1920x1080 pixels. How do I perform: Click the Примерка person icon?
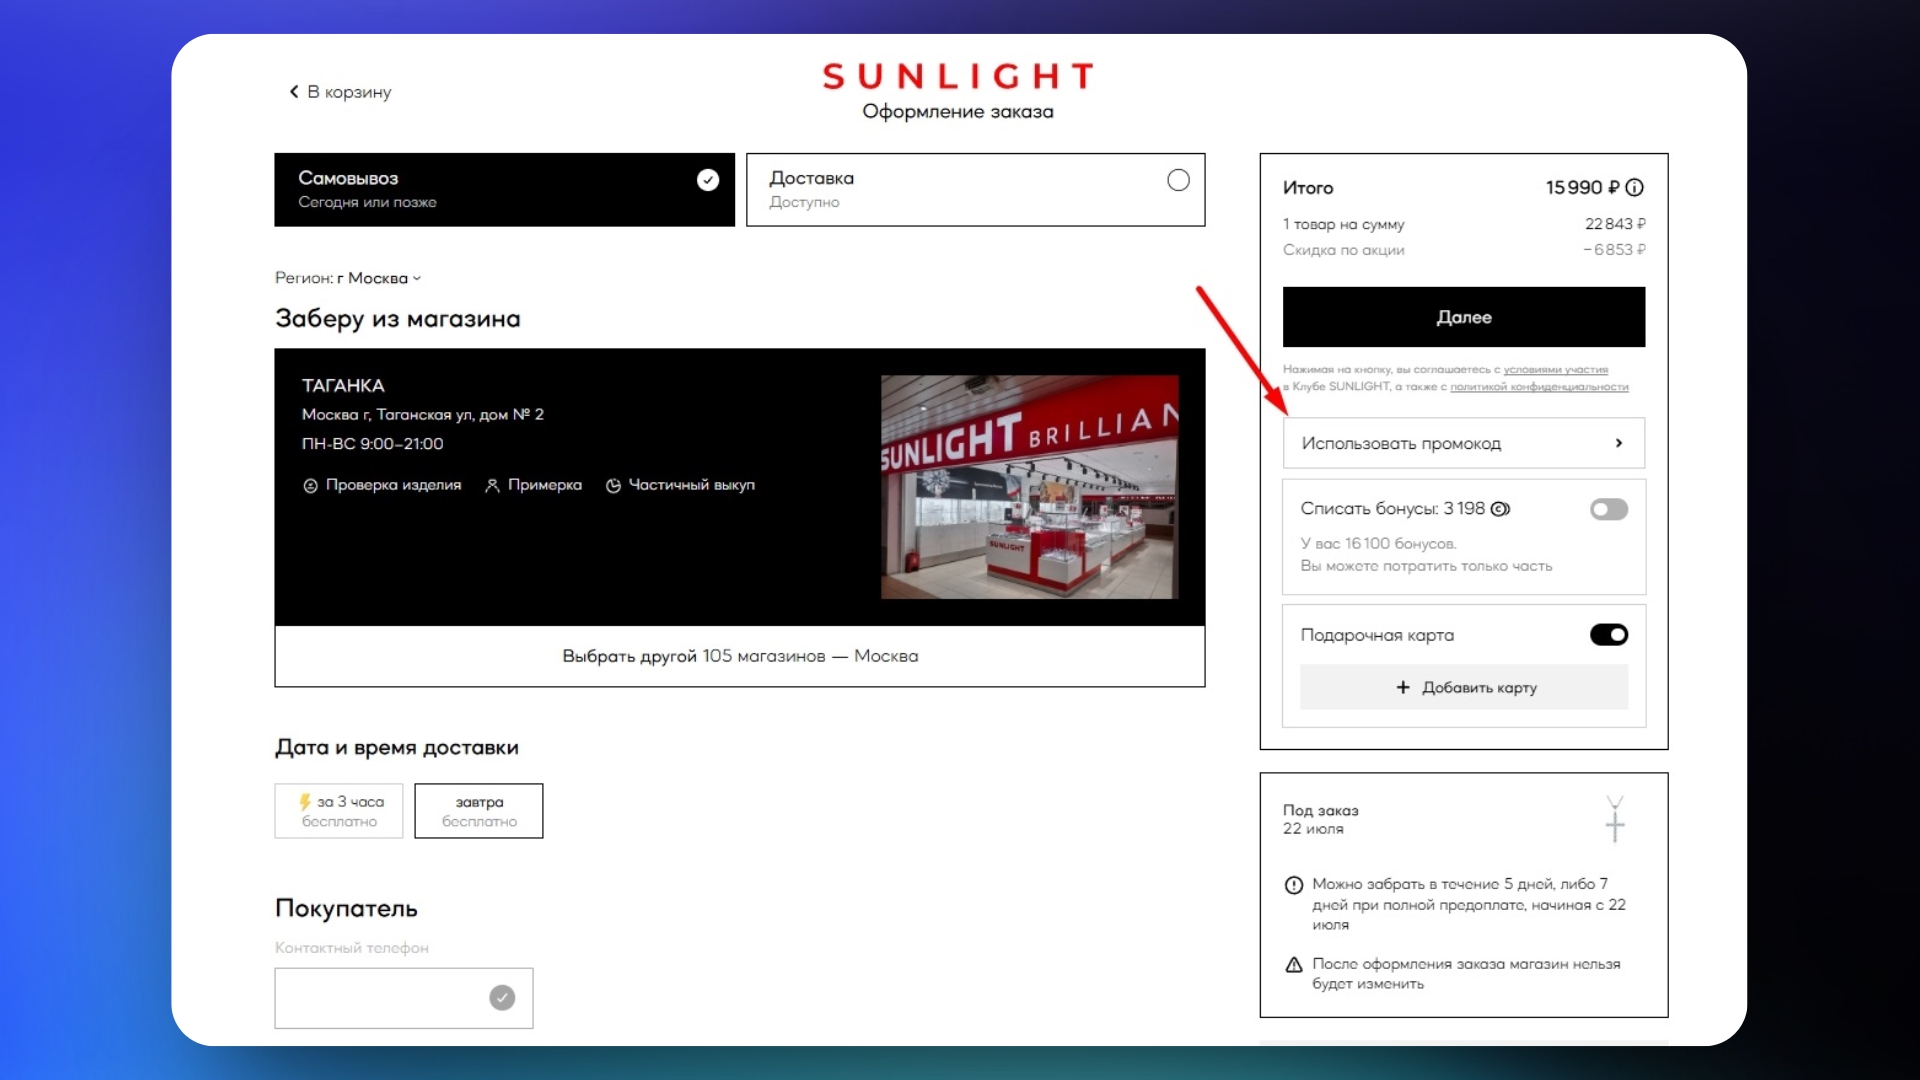[x=492, y=486]
